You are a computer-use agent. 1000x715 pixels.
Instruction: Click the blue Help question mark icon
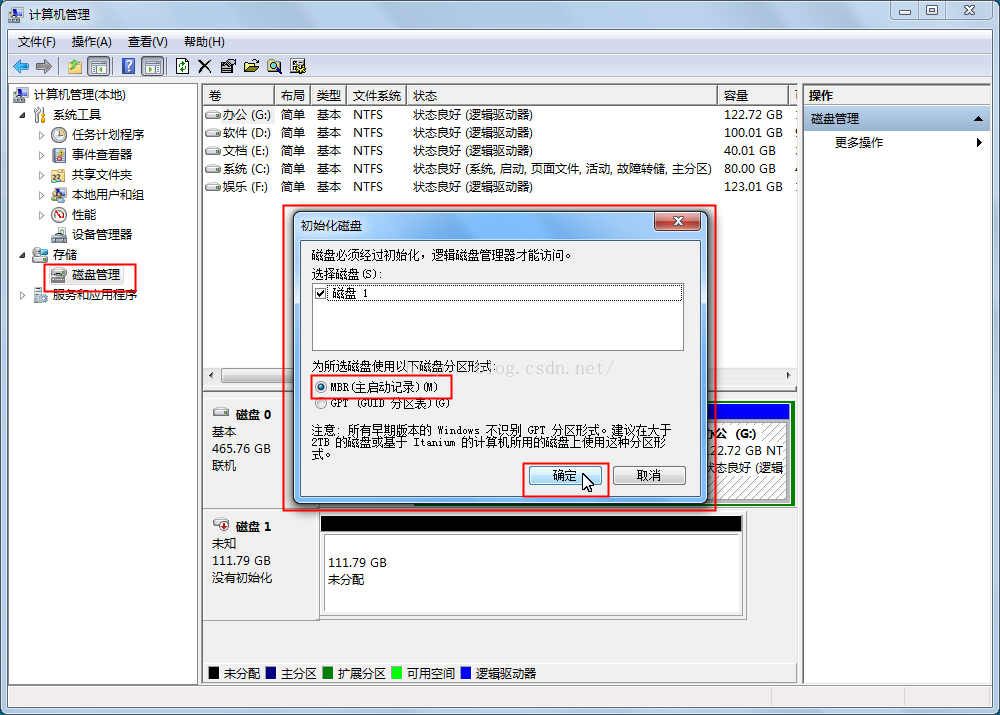(128, 66)
